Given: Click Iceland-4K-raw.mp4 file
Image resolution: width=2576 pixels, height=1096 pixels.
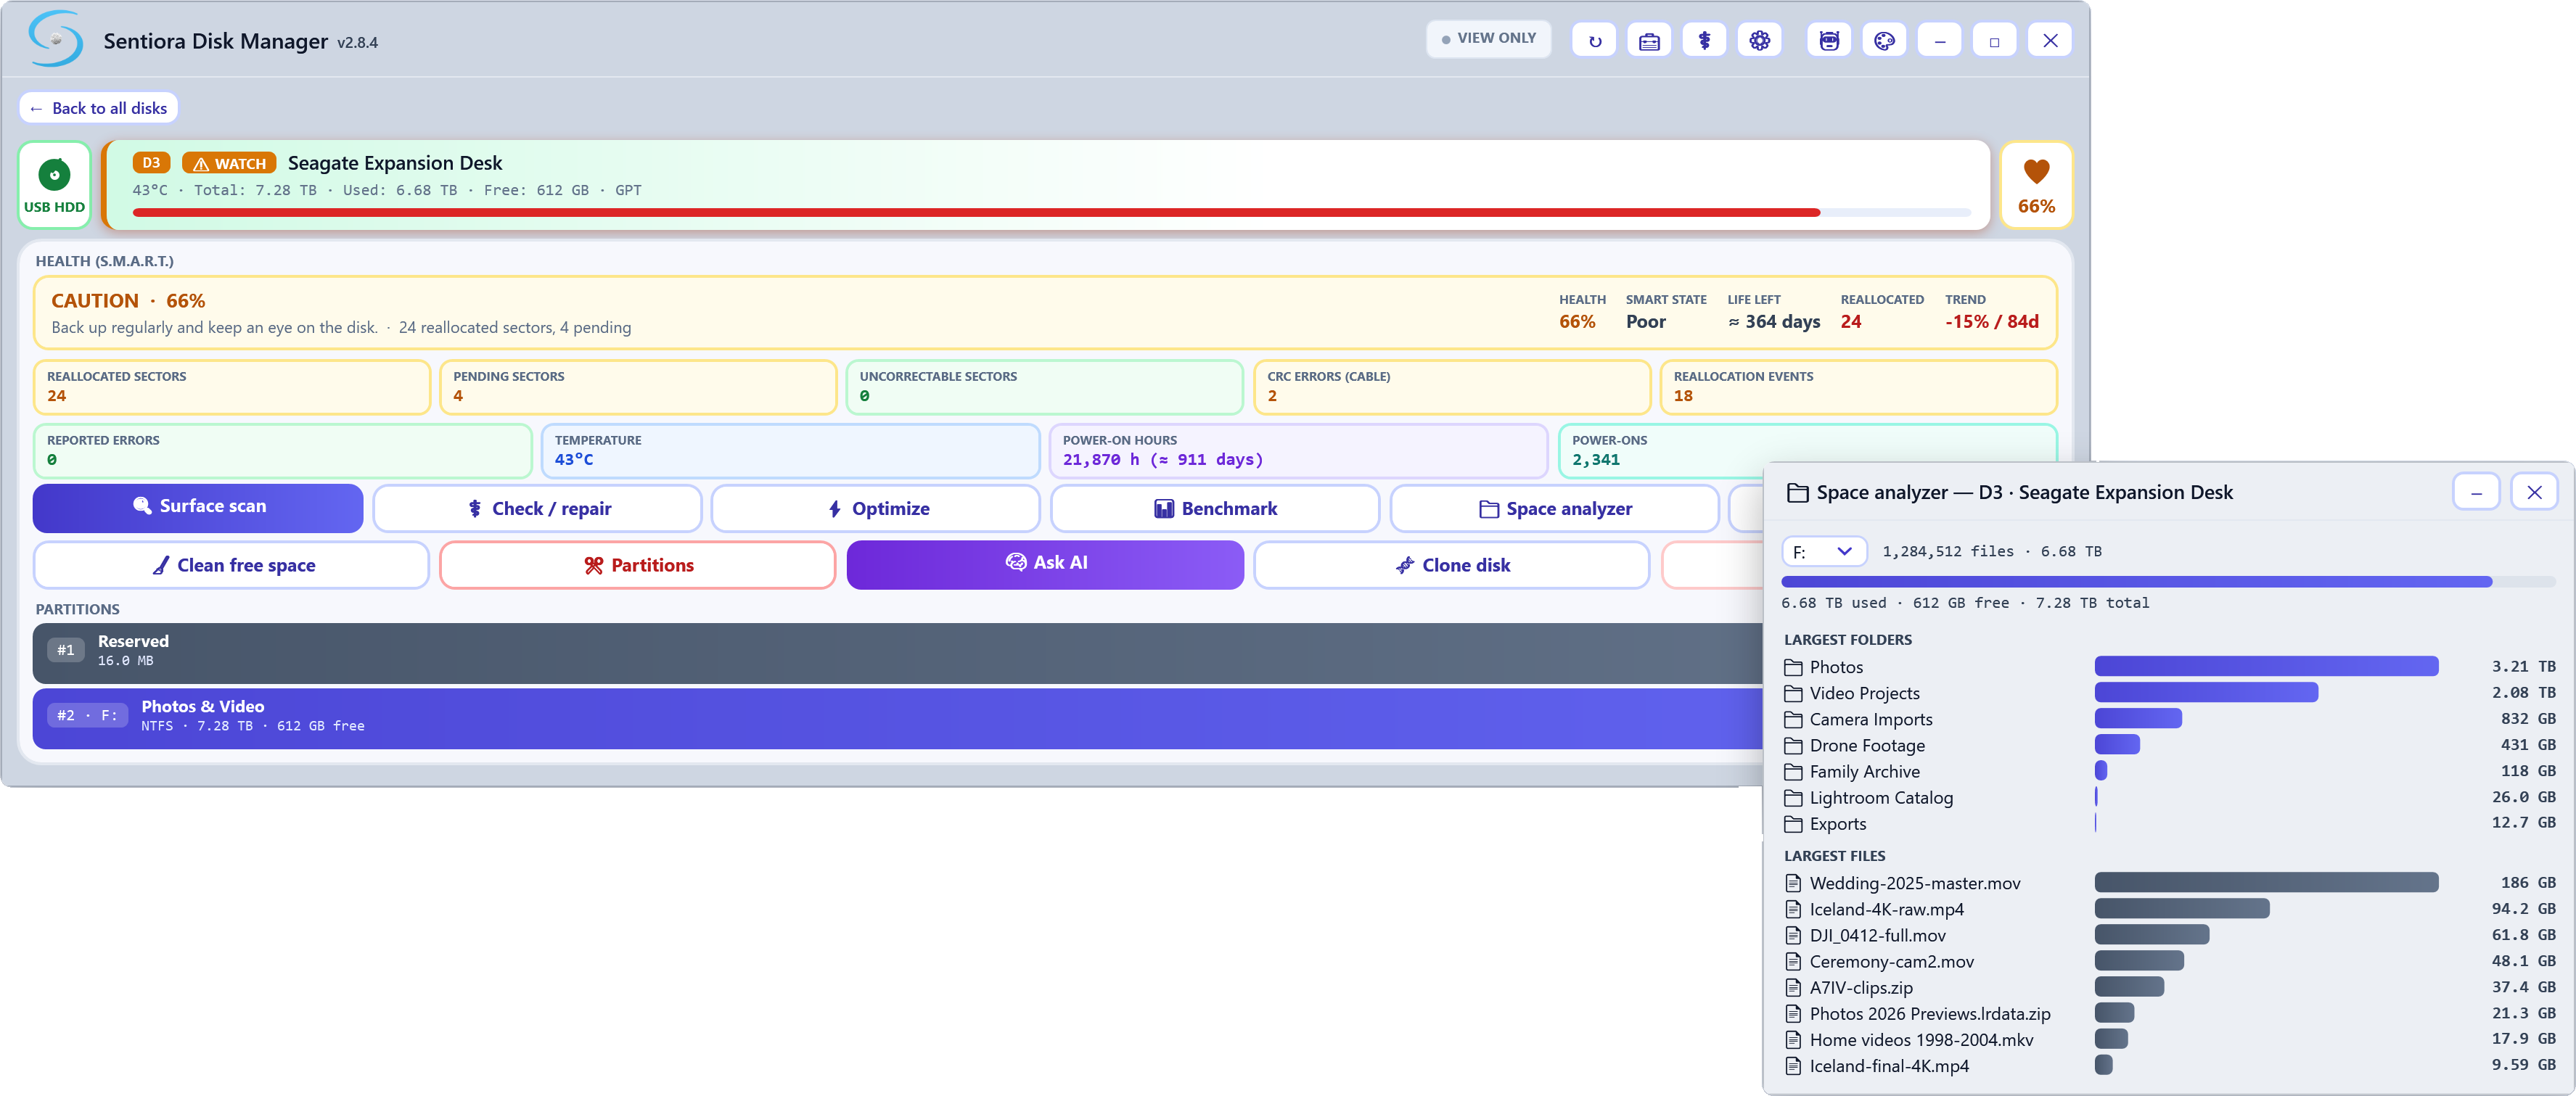Looking at the screenshot, I should pos(2169,909).
